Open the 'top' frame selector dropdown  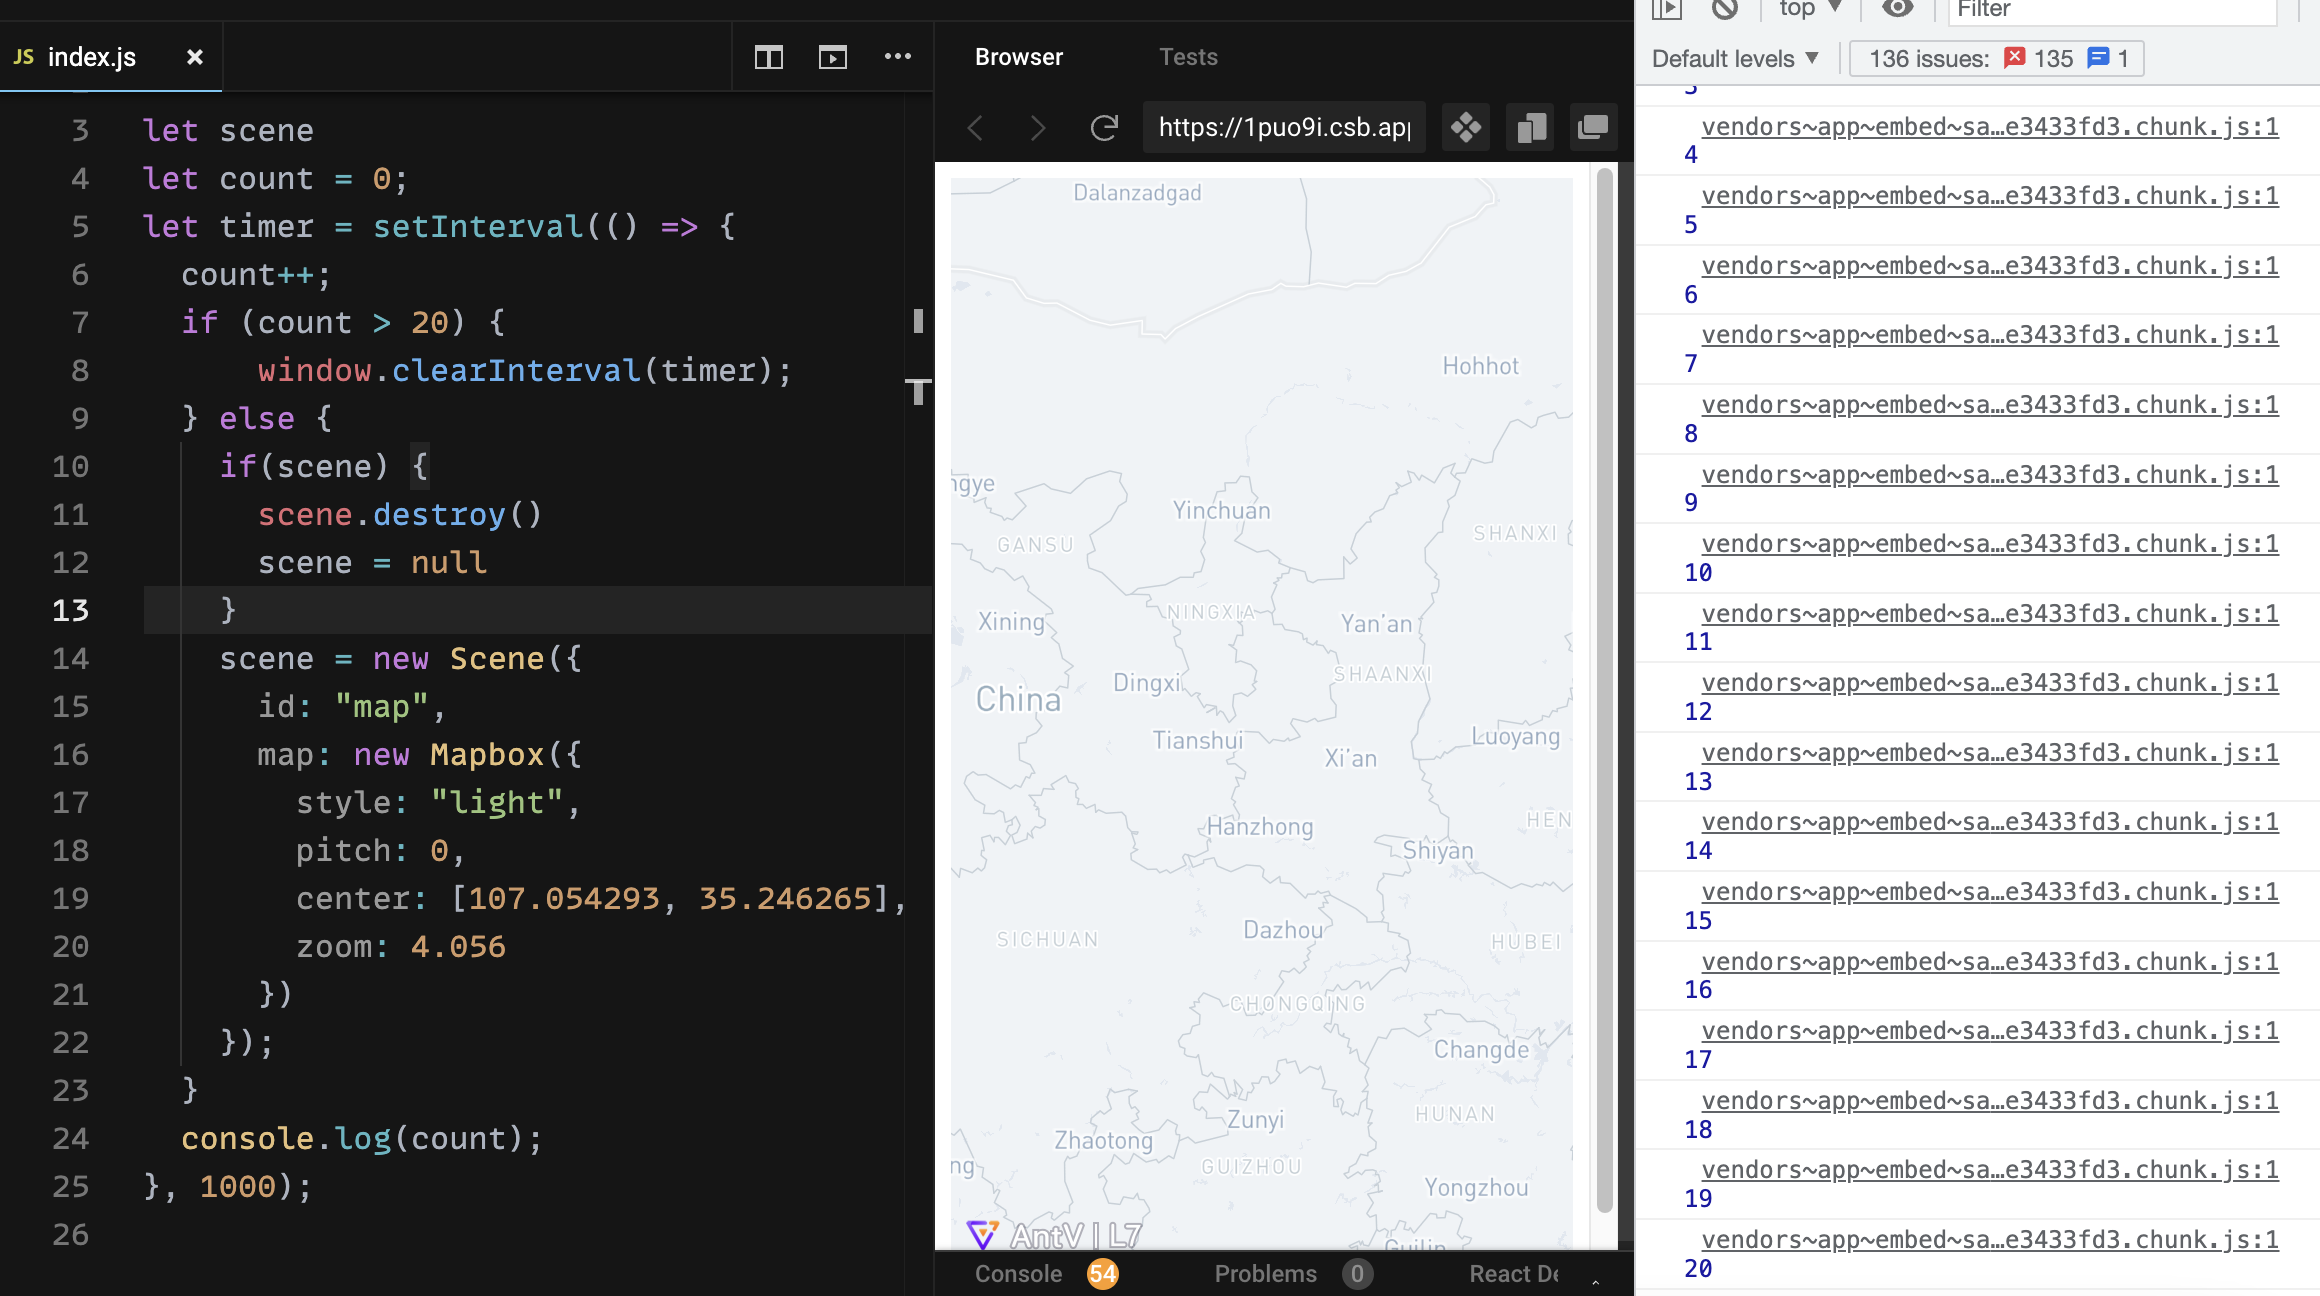pyautogui.click(x=1808, y=10)
